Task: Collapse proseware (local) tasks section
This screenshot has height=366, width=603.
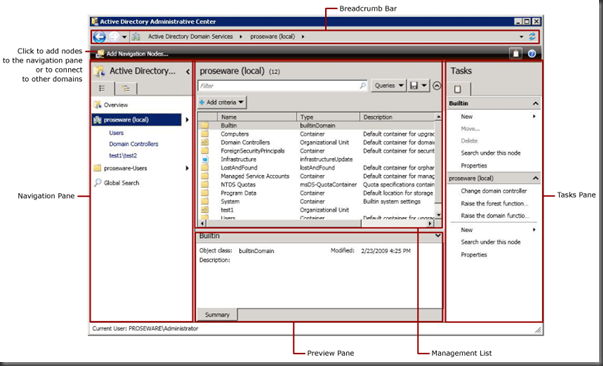Action: point(535,178)
